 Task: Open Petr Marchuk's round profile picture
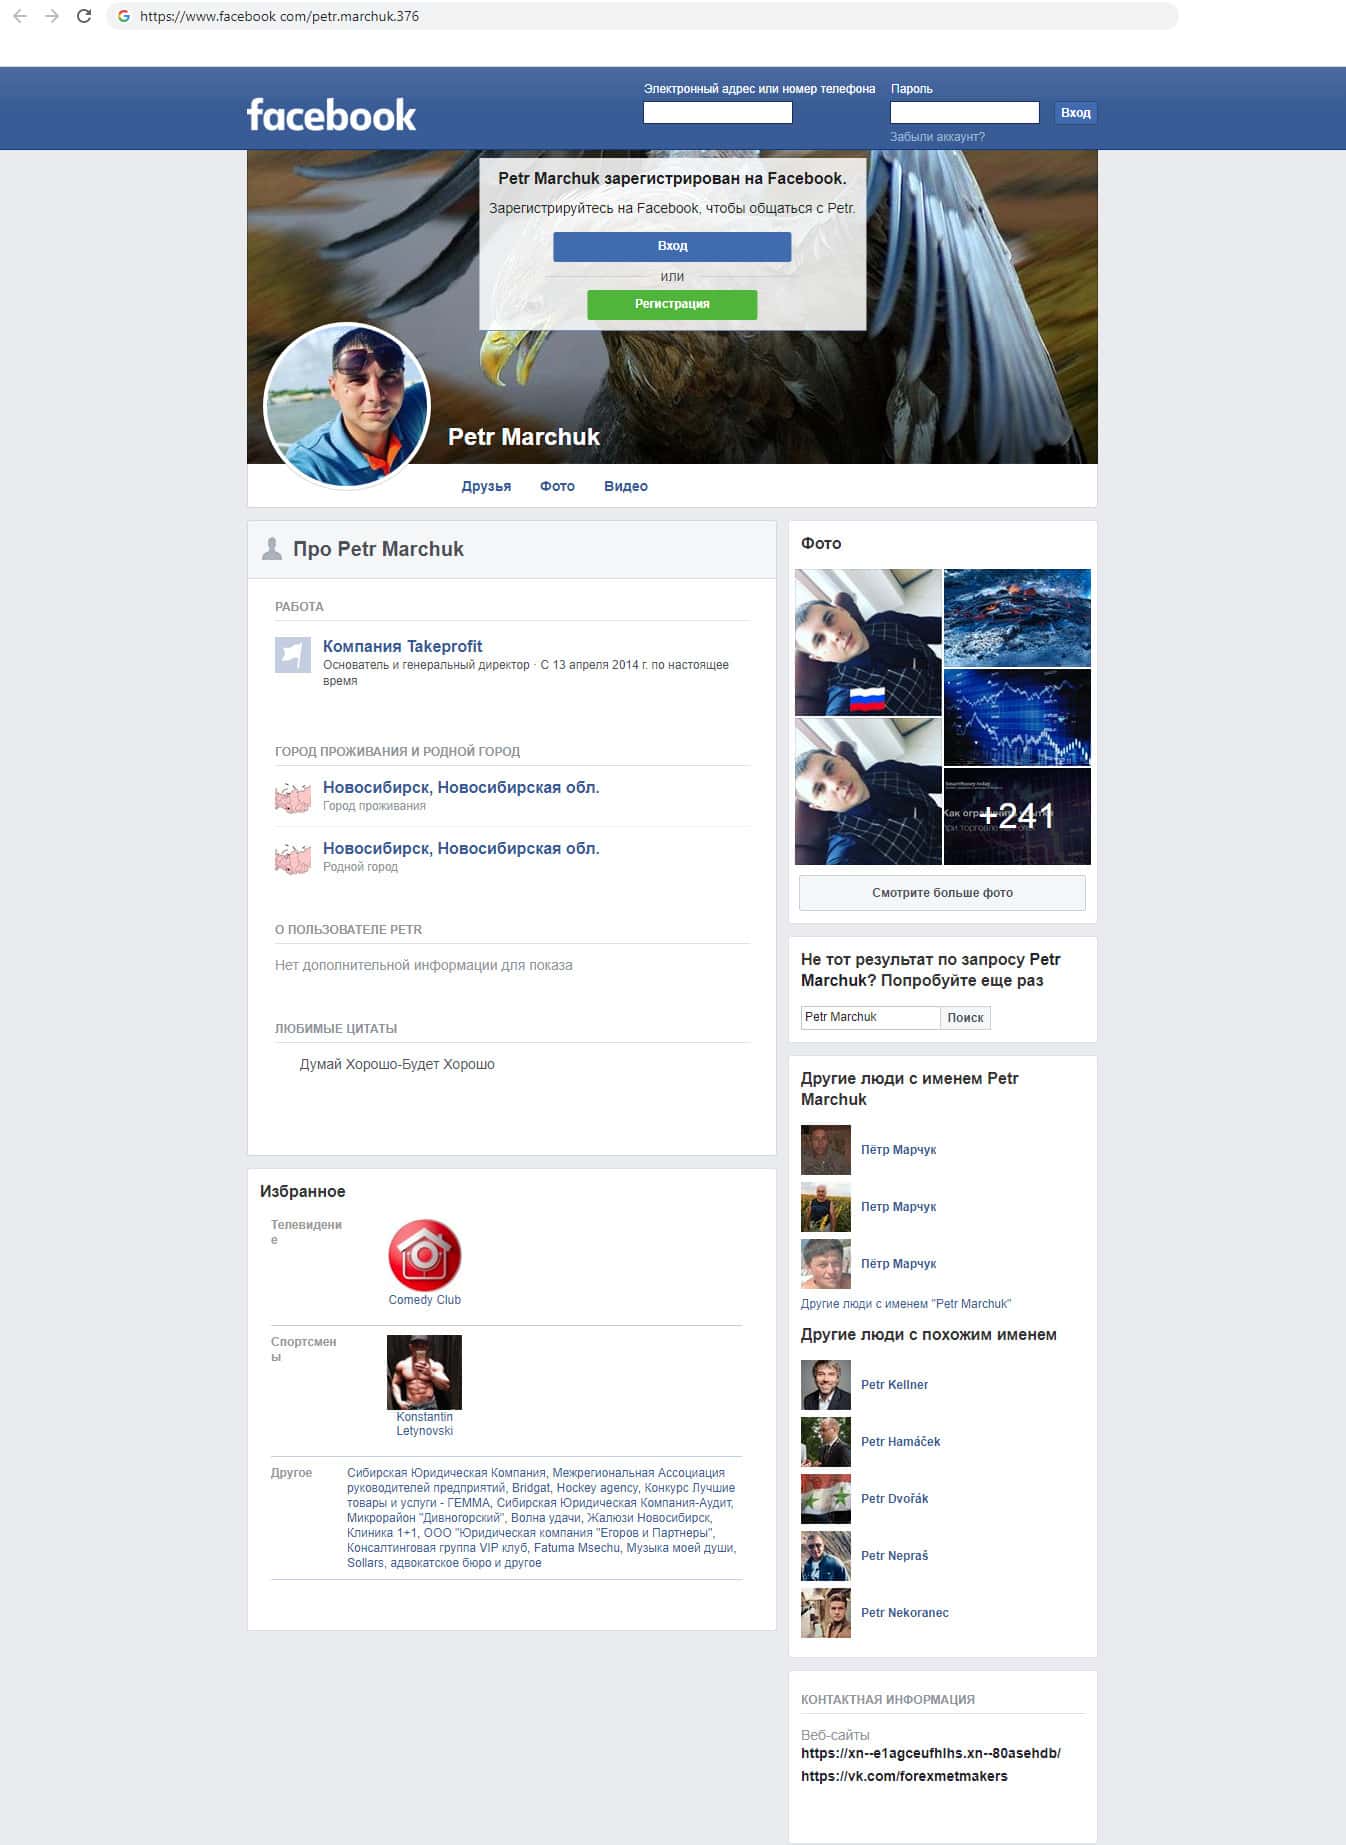click(347, 405)
